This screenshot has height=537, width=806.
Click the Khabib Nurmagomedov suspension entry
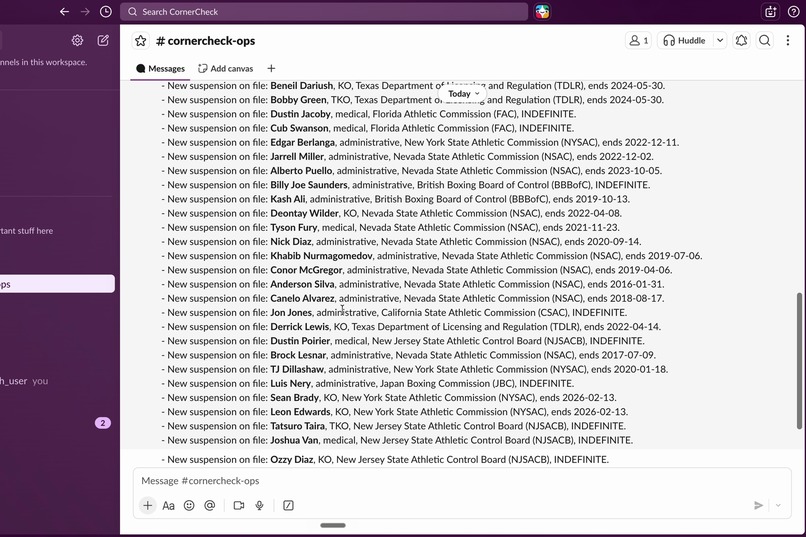432,255
